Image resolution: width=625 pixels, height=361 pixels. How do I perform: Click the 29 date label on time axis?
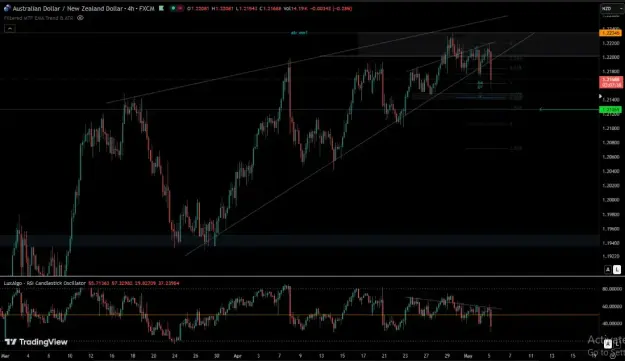pyautogui.click(x=447, y=356)
